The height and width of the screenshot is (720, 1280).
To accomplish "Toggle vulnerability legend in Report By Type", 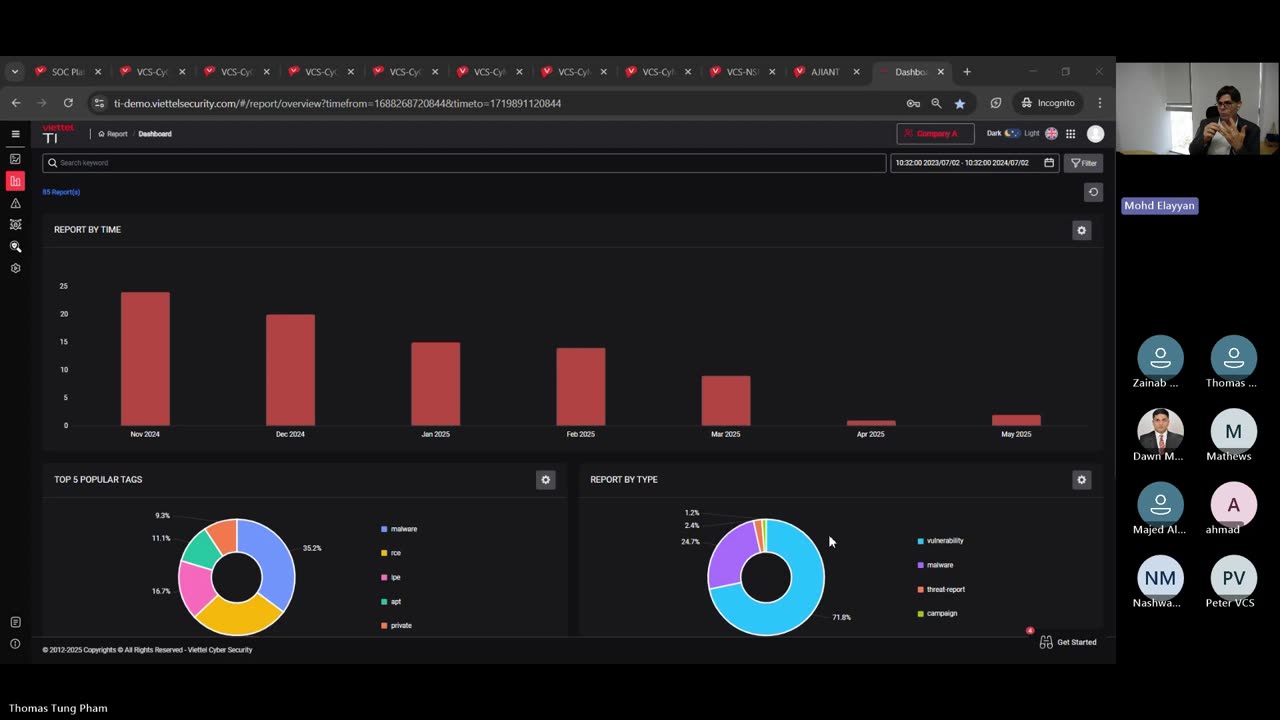I will click(x=940, y=541).
